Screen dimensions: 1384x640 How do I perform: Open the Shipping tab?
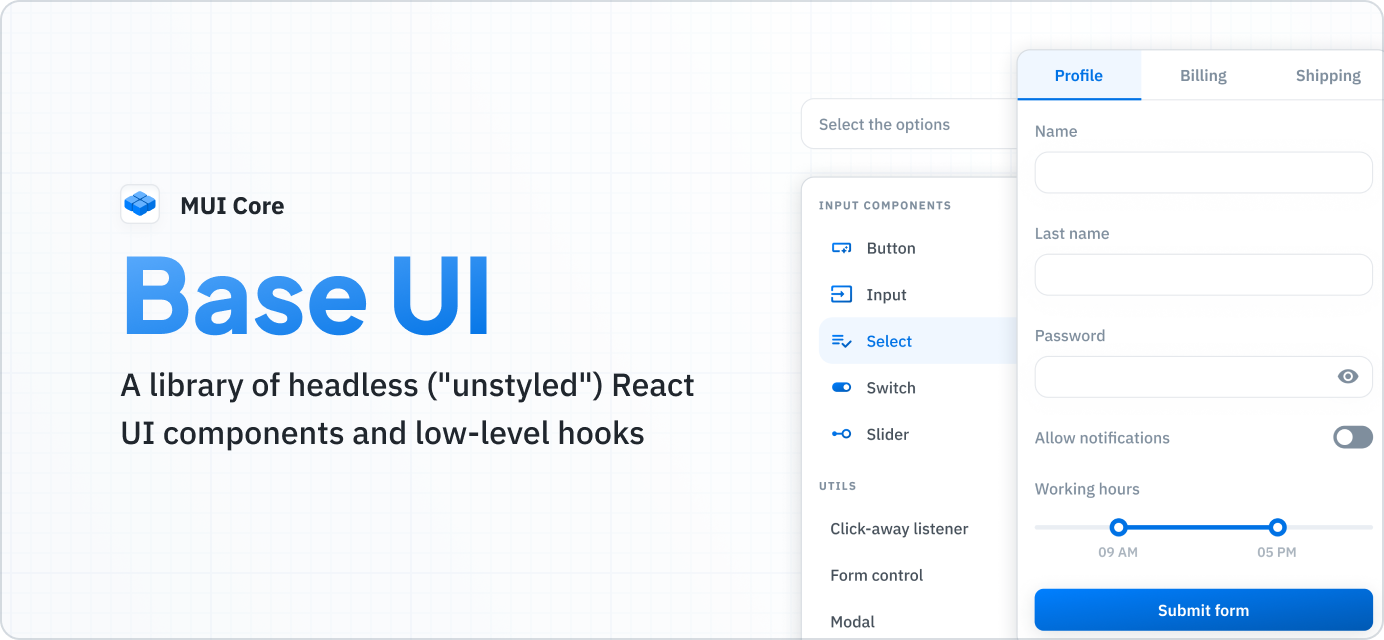[x=1328, y=75]
